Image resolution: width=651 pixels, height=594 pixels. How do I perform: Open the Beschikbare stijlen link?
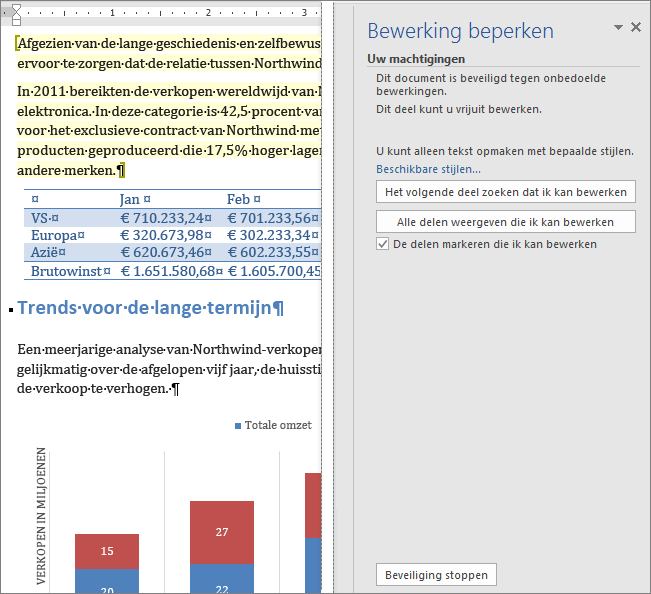pyautogui.click(x=428, y=169)
